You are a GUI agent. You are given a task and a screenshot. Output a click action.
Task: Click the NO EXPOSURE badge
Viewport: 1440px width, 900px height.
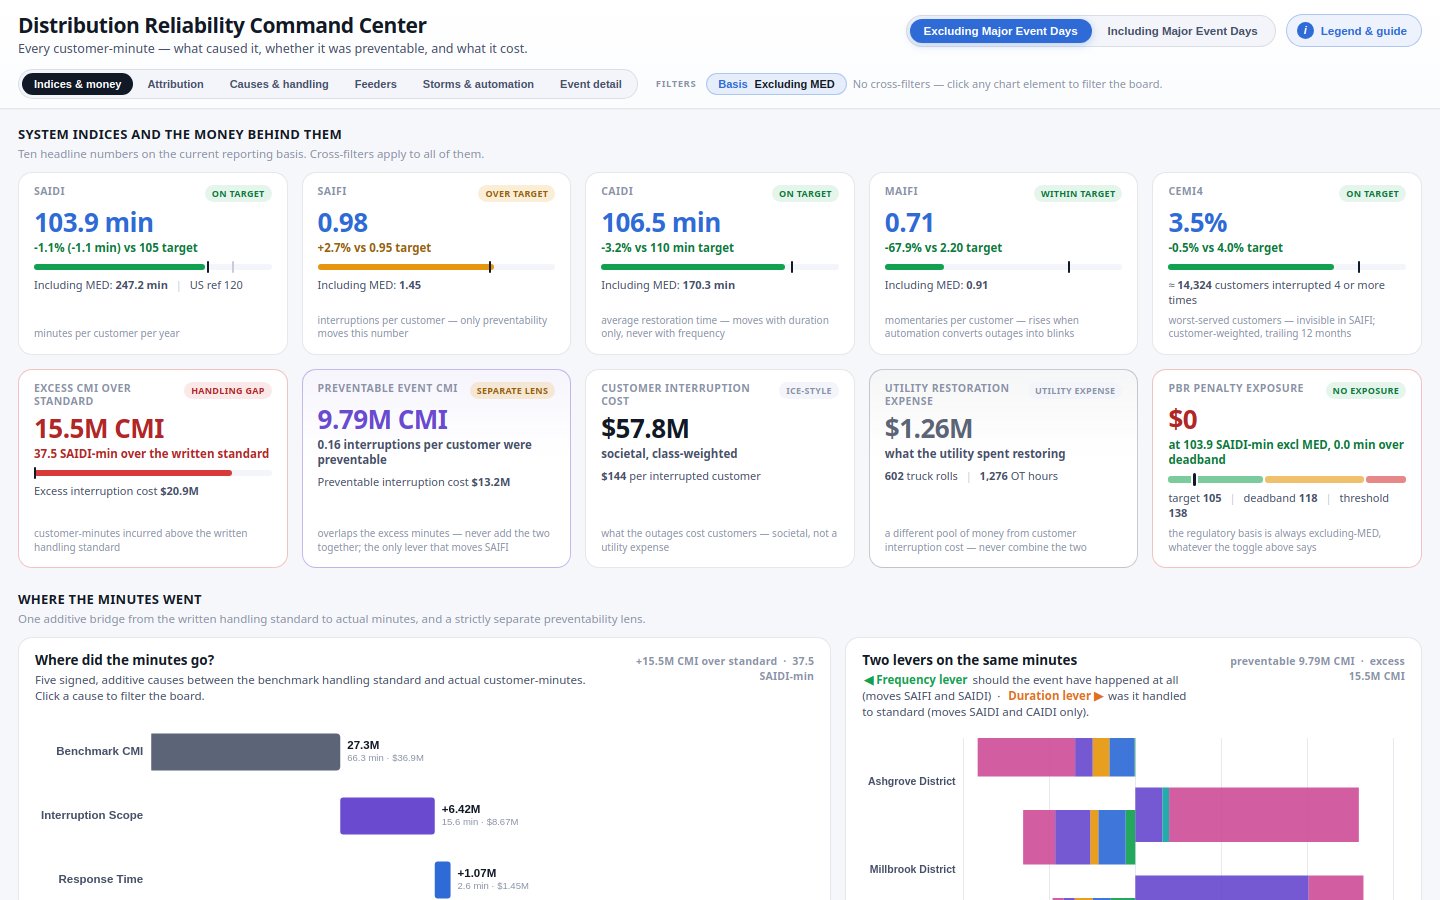[x=1365, y=390]
